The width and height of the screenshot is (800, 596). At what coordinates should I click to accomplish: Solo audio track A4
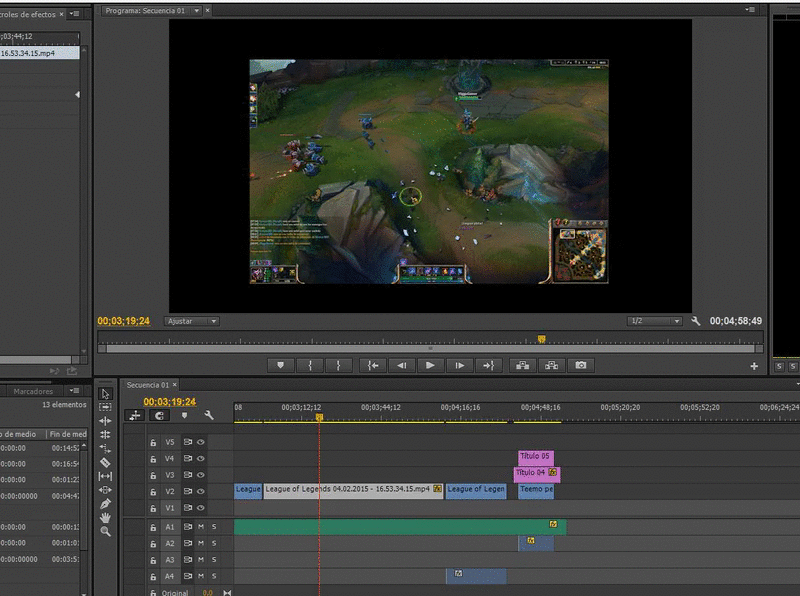(x=214, y=576)
